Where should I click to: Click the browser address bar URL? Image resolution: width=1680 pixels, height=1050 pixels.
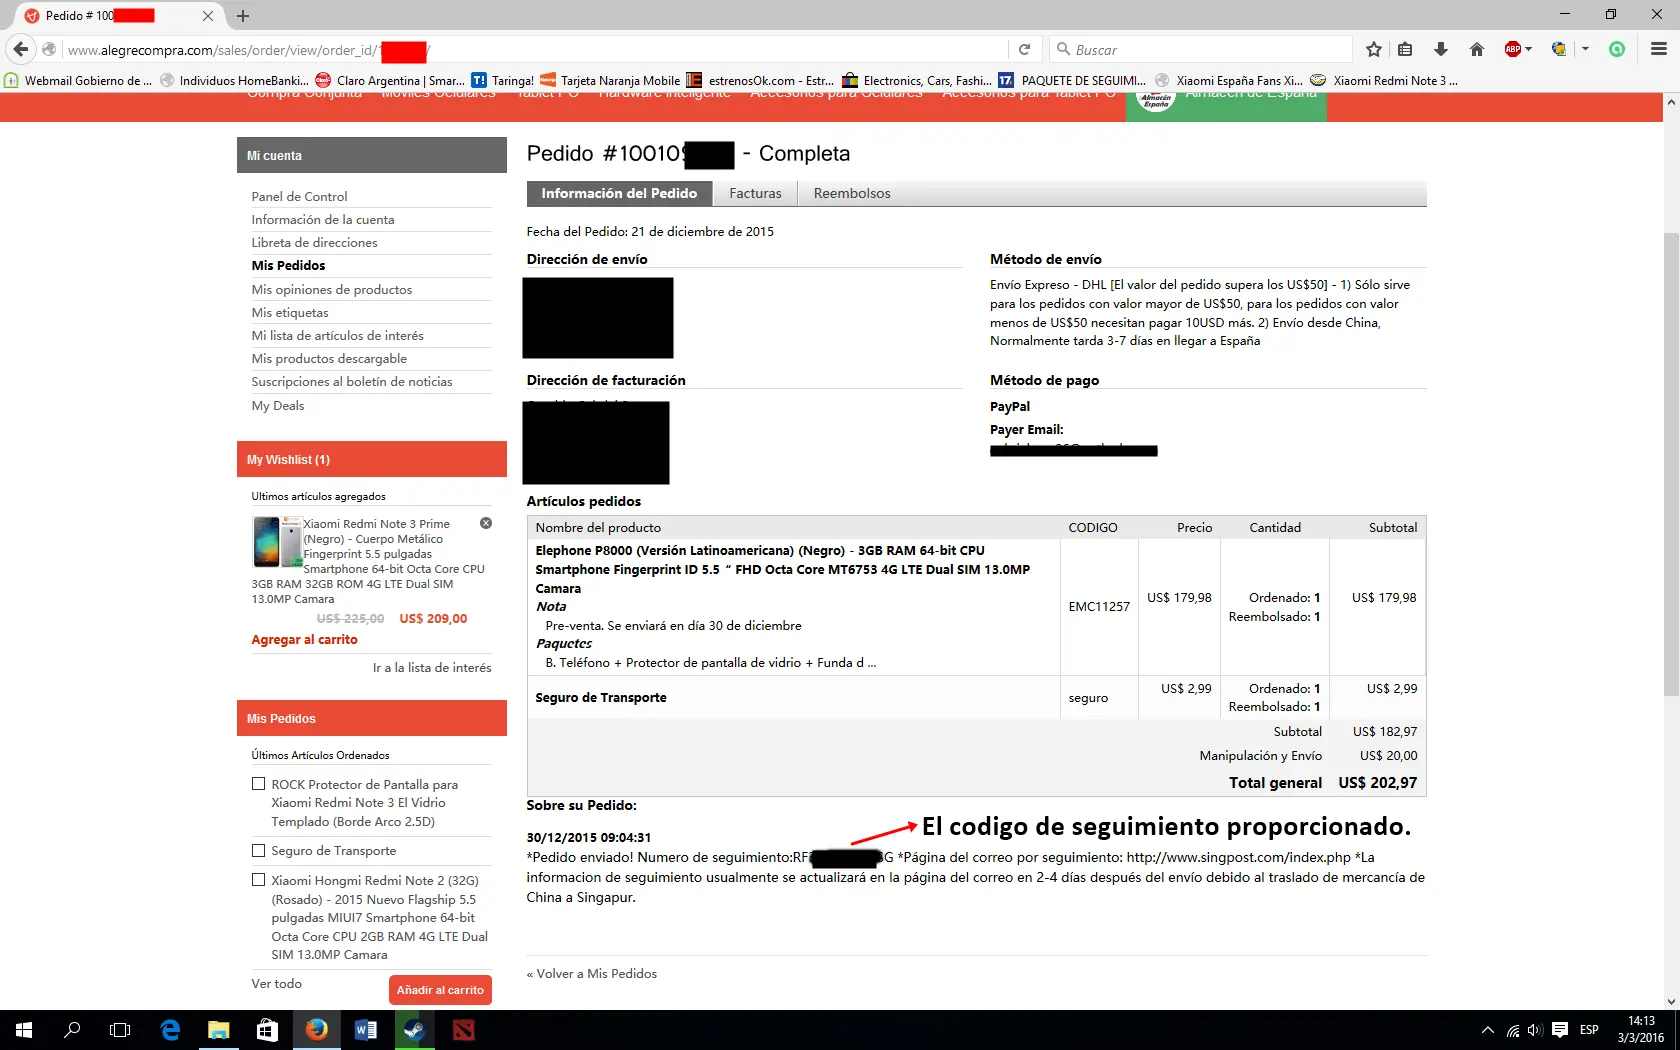[535, 49]
